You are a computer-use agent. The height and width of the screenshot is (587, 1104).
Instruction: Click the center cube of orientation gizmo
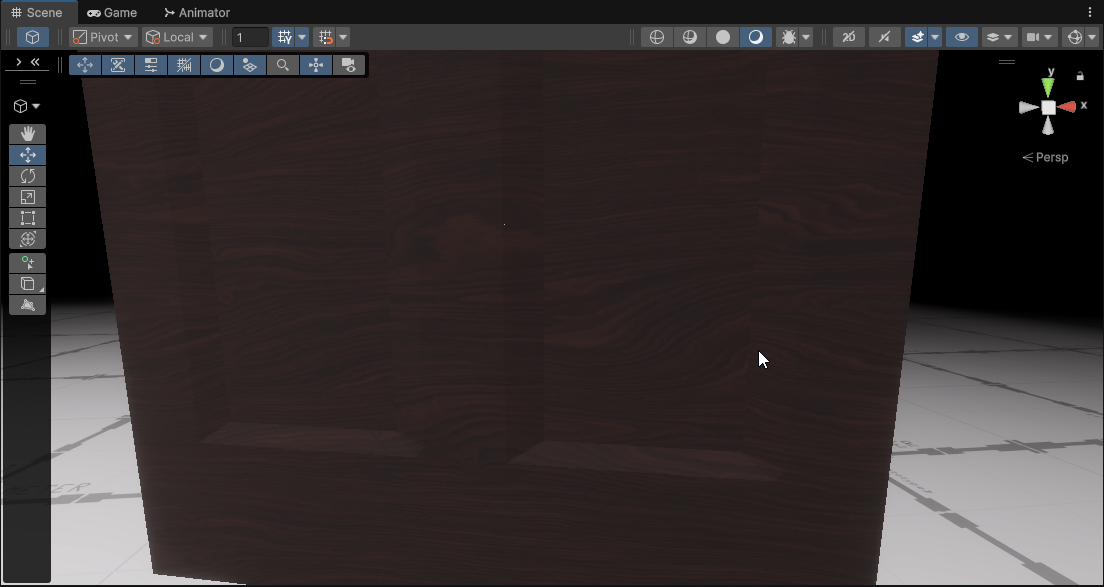click(x=1048, y=108)
